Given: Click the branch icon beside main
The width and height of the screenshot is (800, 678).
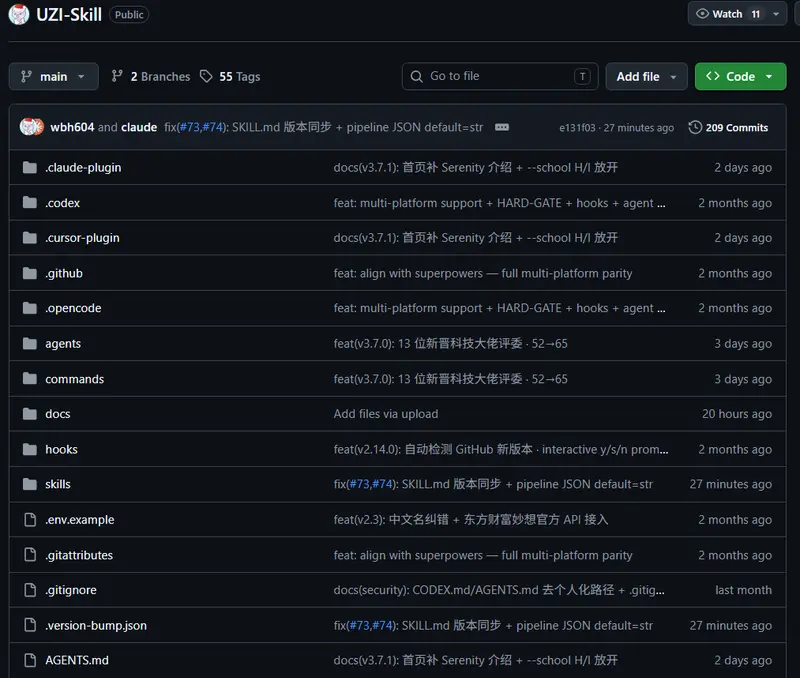Looking at the screenshot, I should coord(26,77).
